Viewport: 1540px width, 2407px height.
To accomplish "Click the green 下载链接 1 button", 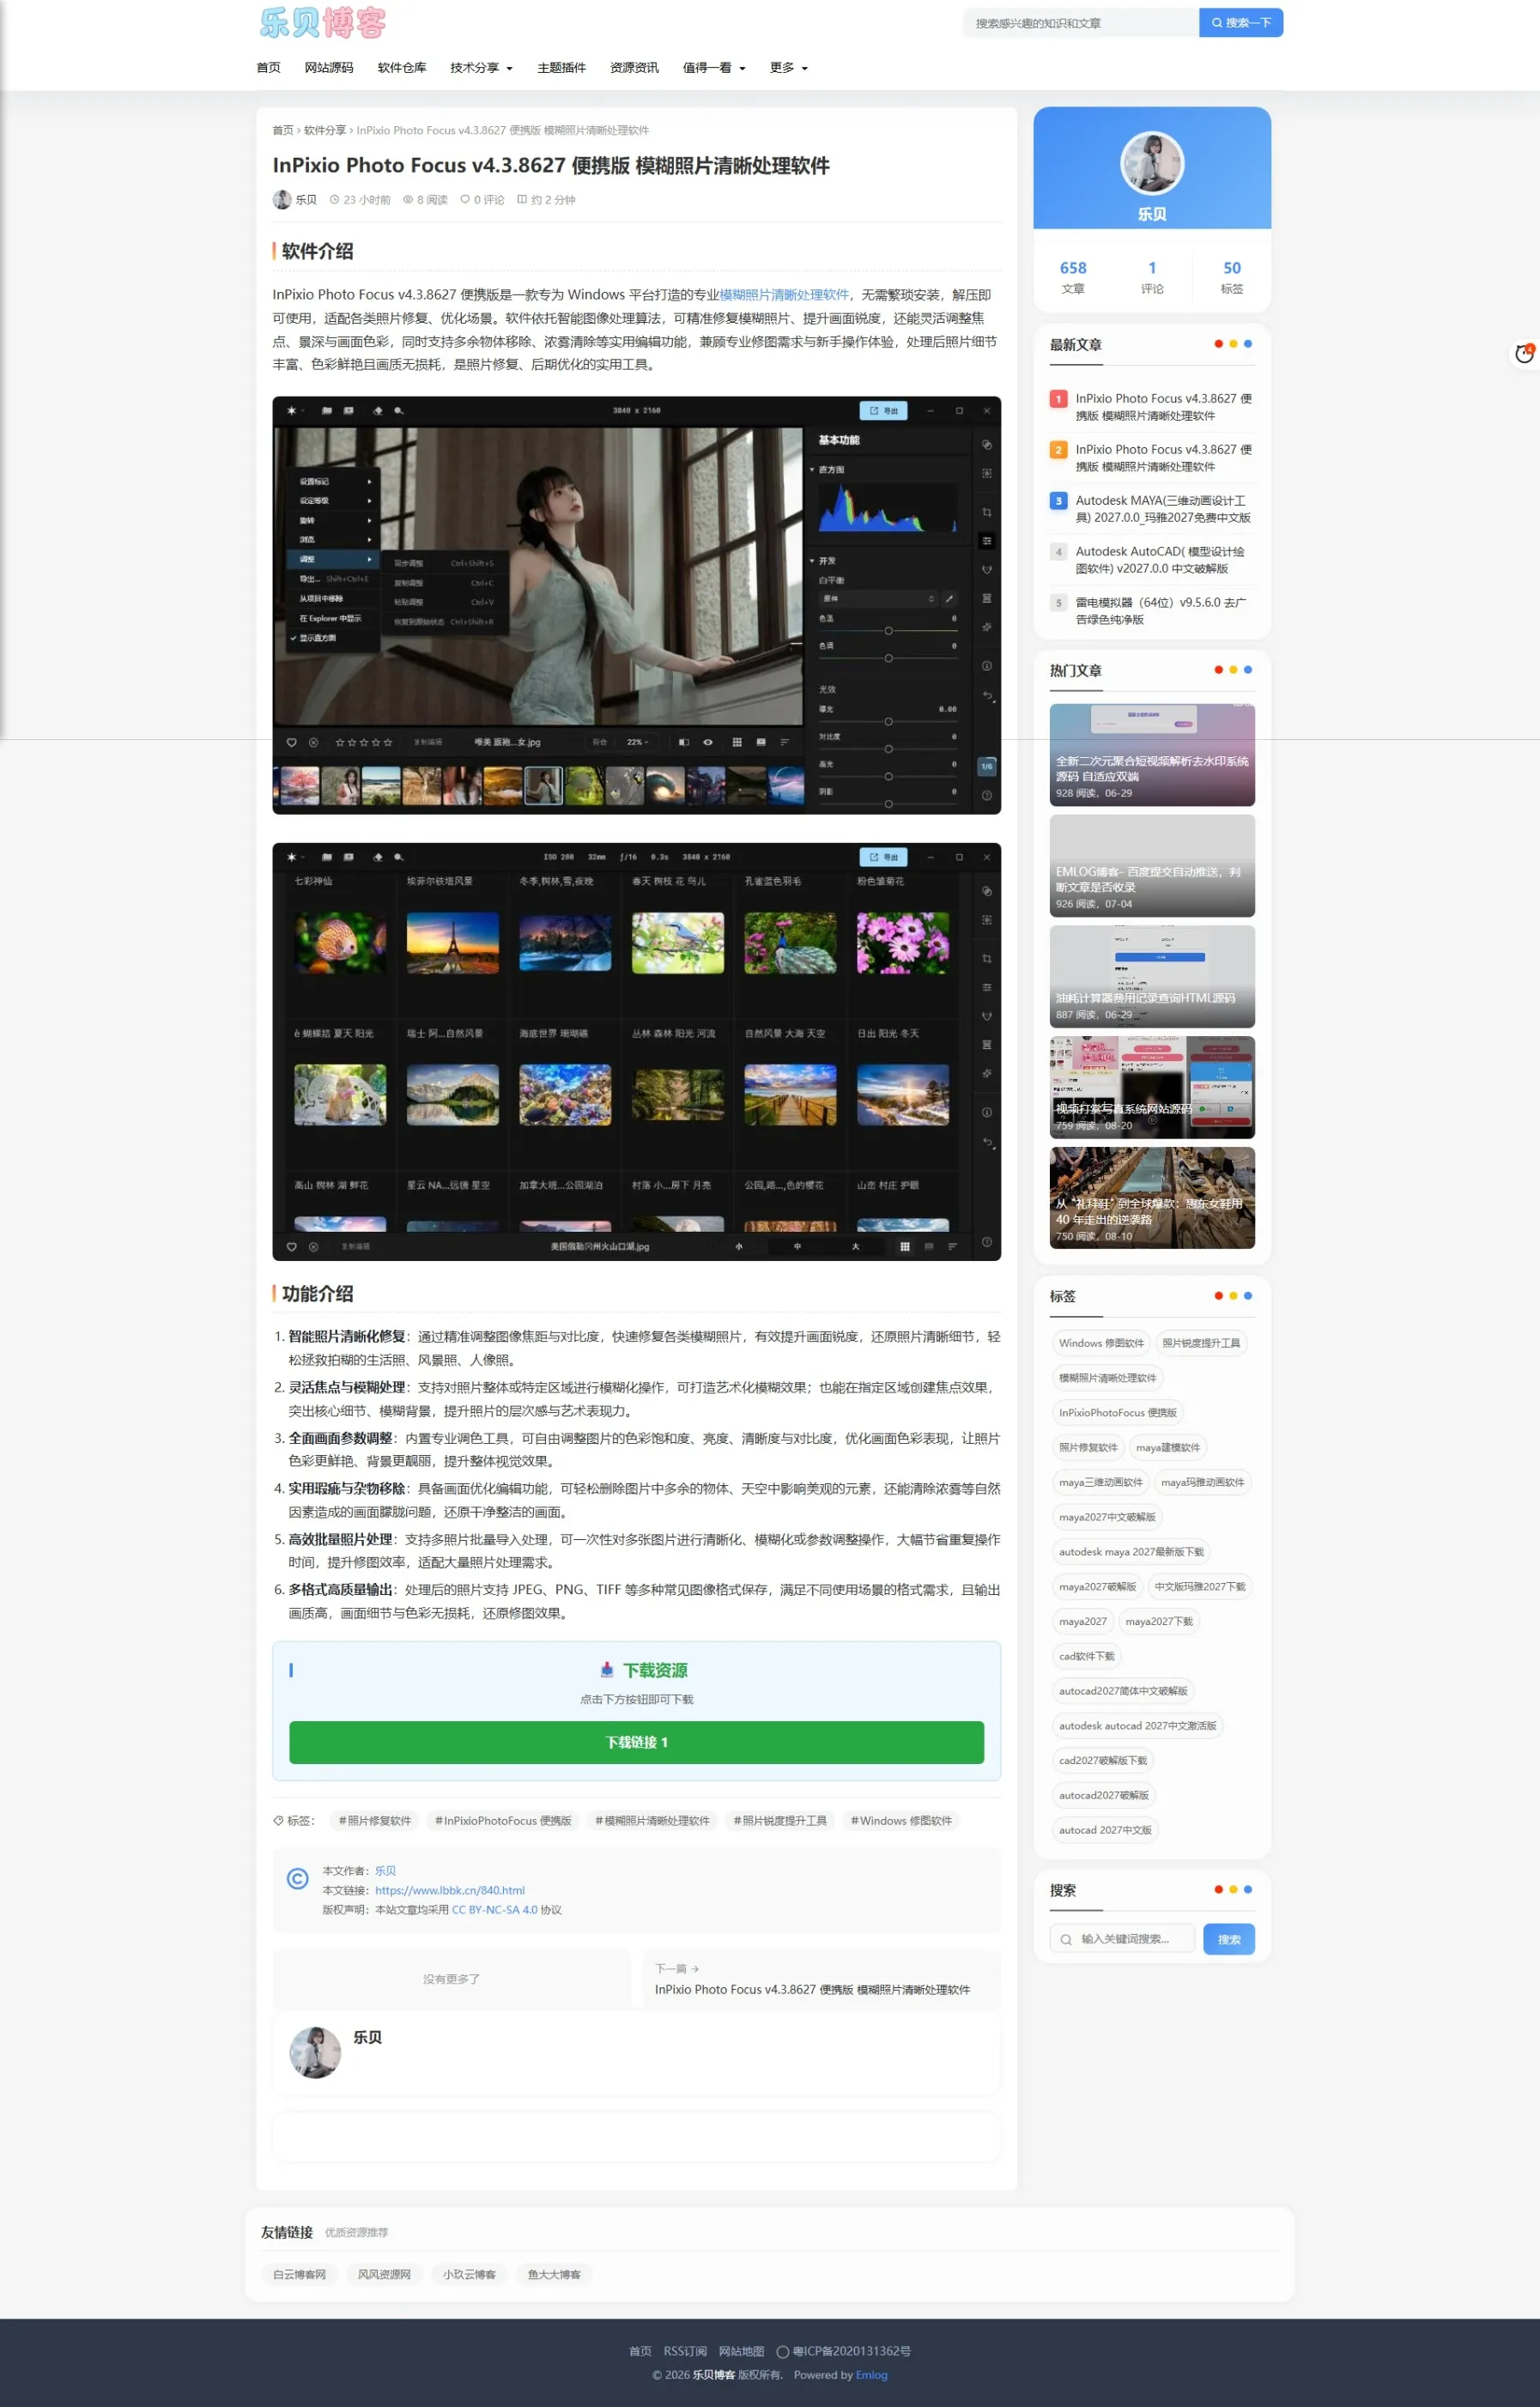I will (x=636, y=1742).
